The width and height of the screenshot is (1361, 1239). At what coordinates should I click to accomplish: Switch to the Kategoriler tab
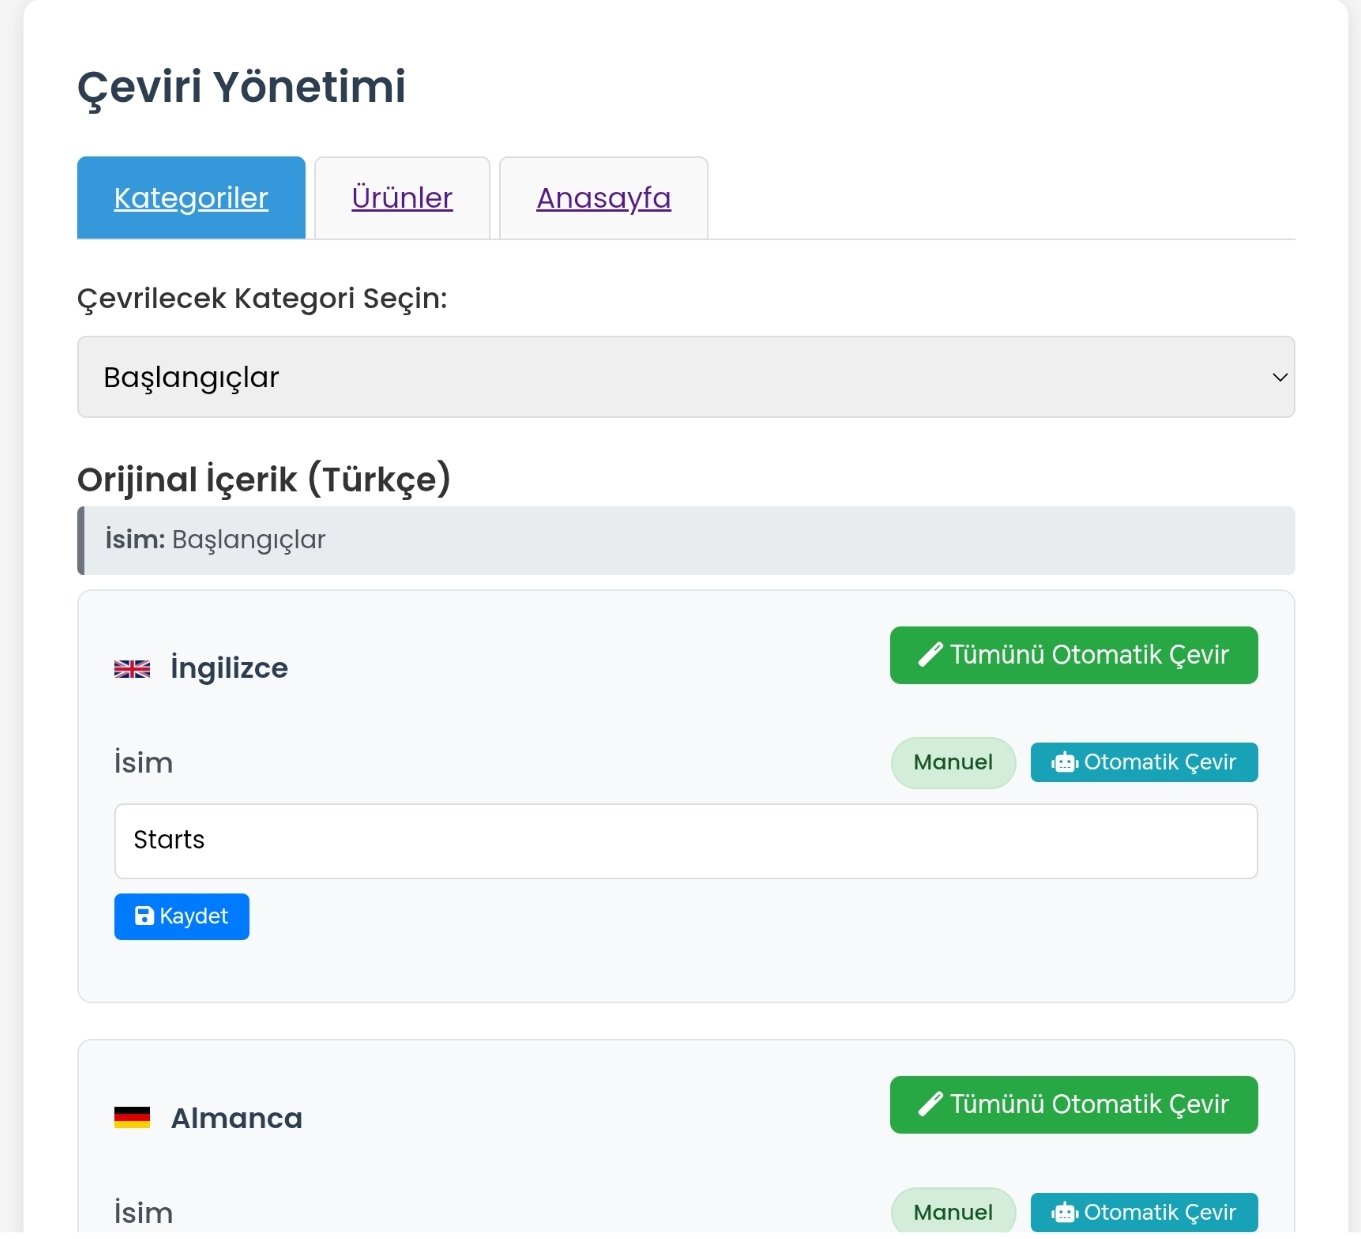pyautogui.click(x=191, y=198)
